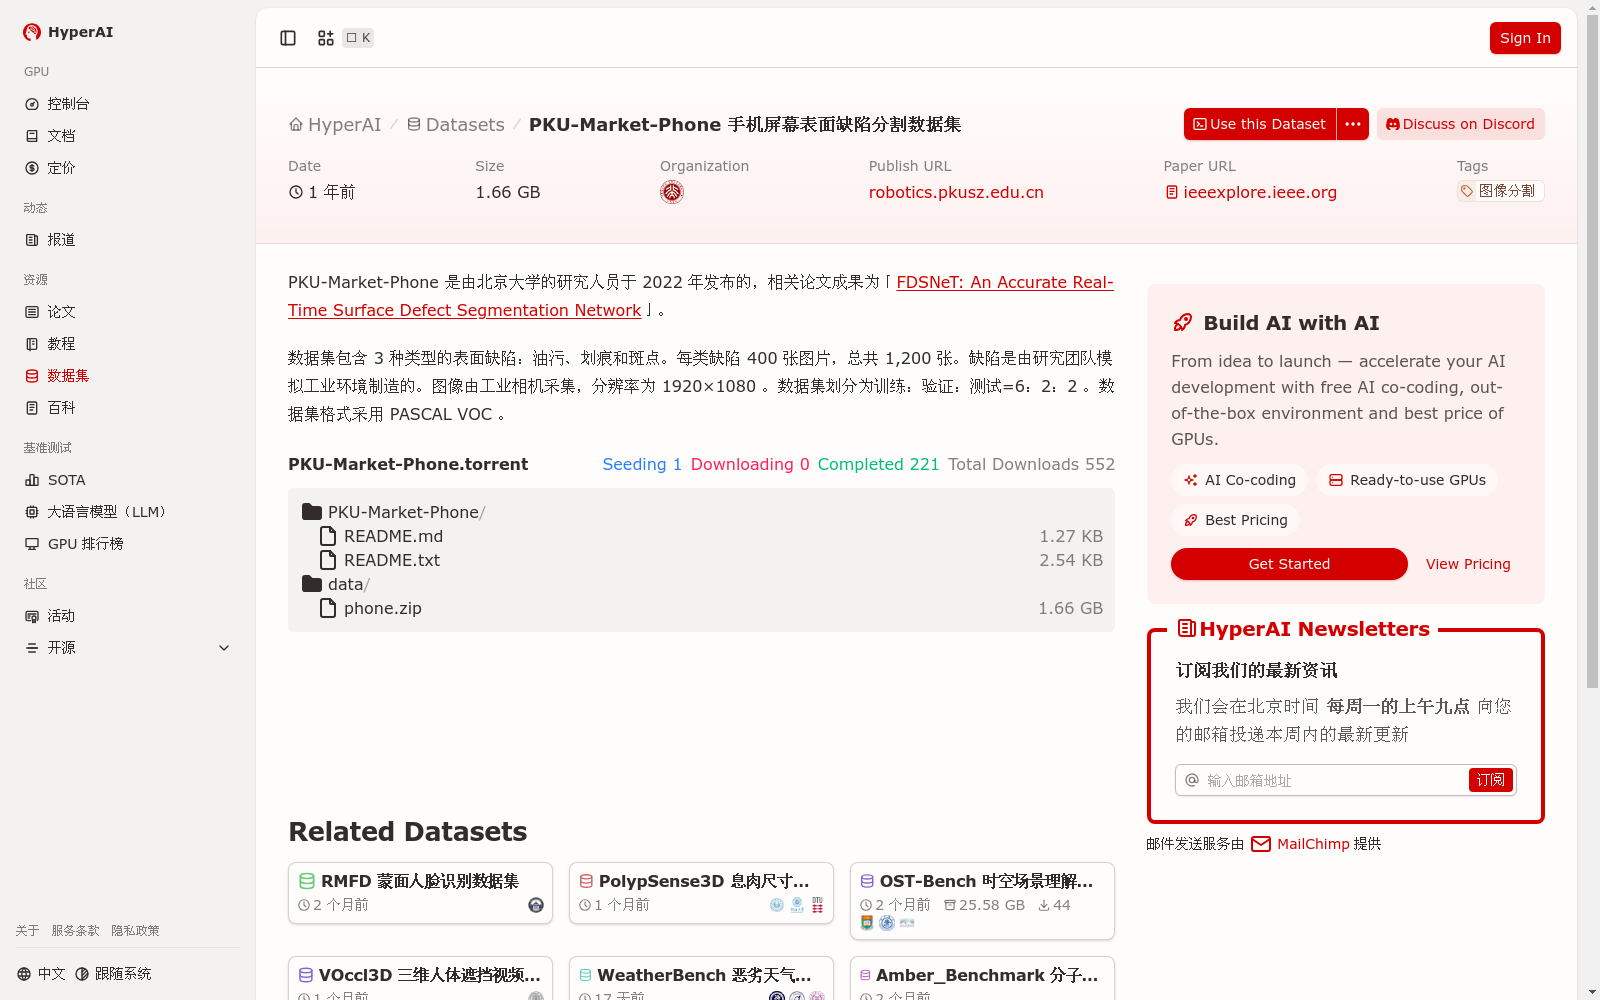Screen dimensions: 1600x1000
Task: Click the Total Downloads 552 text
Action: click(x=1031, y=464)
